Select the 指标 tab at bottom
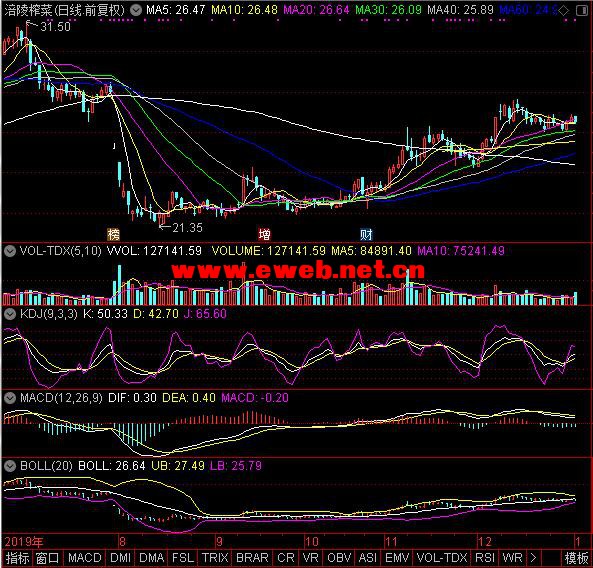 point(17,558)
